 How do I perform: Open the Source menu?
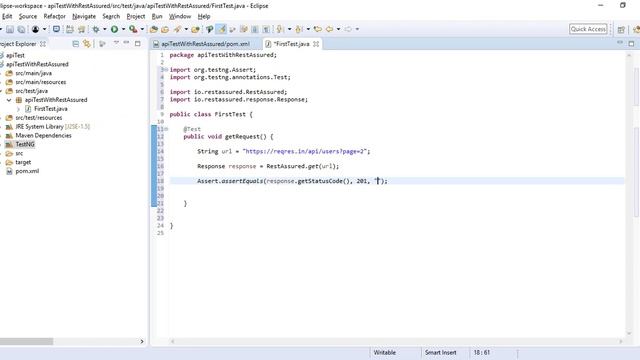(28, 16)
